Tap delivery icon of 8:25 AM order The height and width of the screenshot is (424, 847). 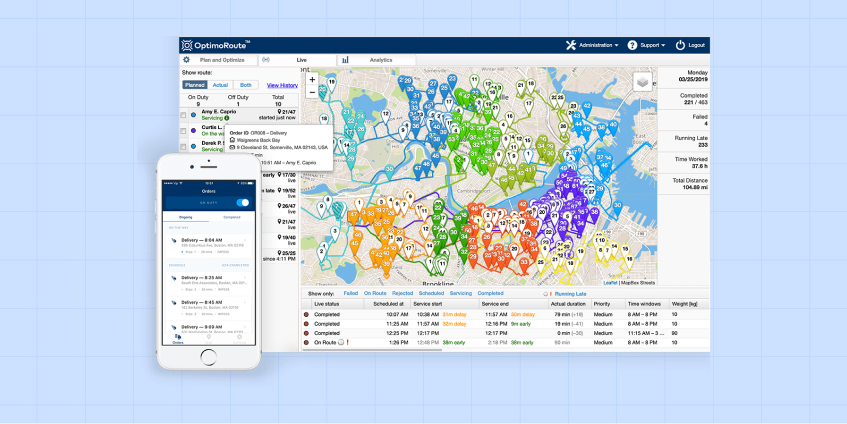(173, 278)
